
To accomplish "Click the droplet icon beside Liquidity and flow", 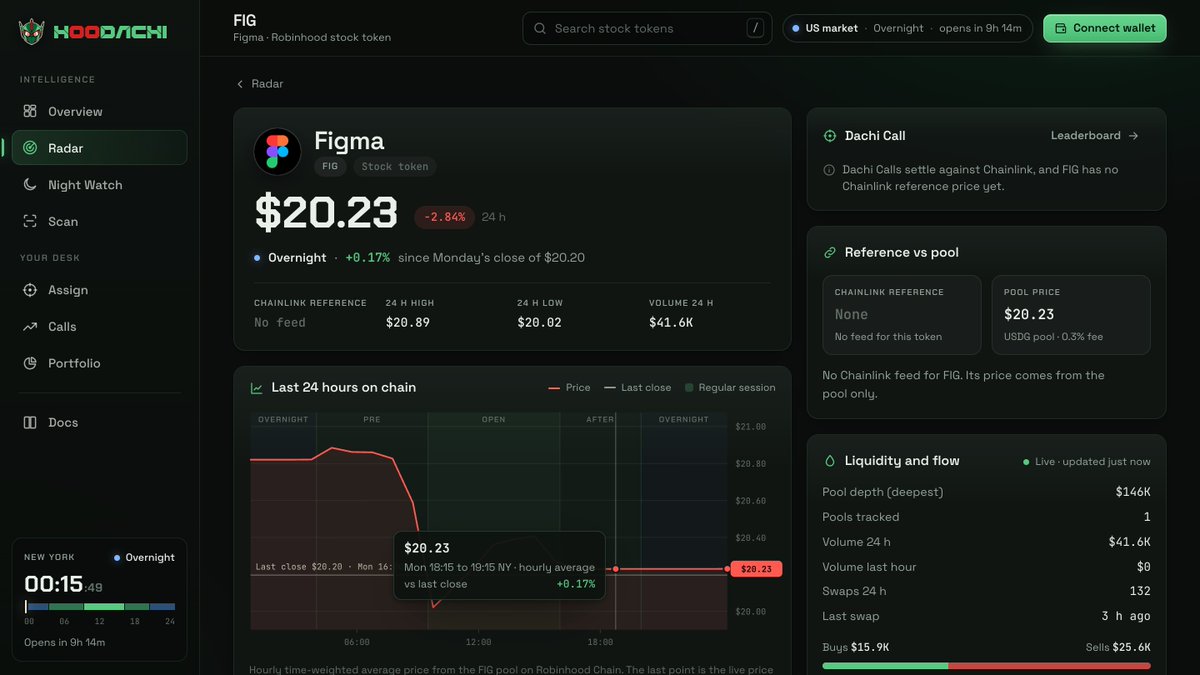I will 830,461.
